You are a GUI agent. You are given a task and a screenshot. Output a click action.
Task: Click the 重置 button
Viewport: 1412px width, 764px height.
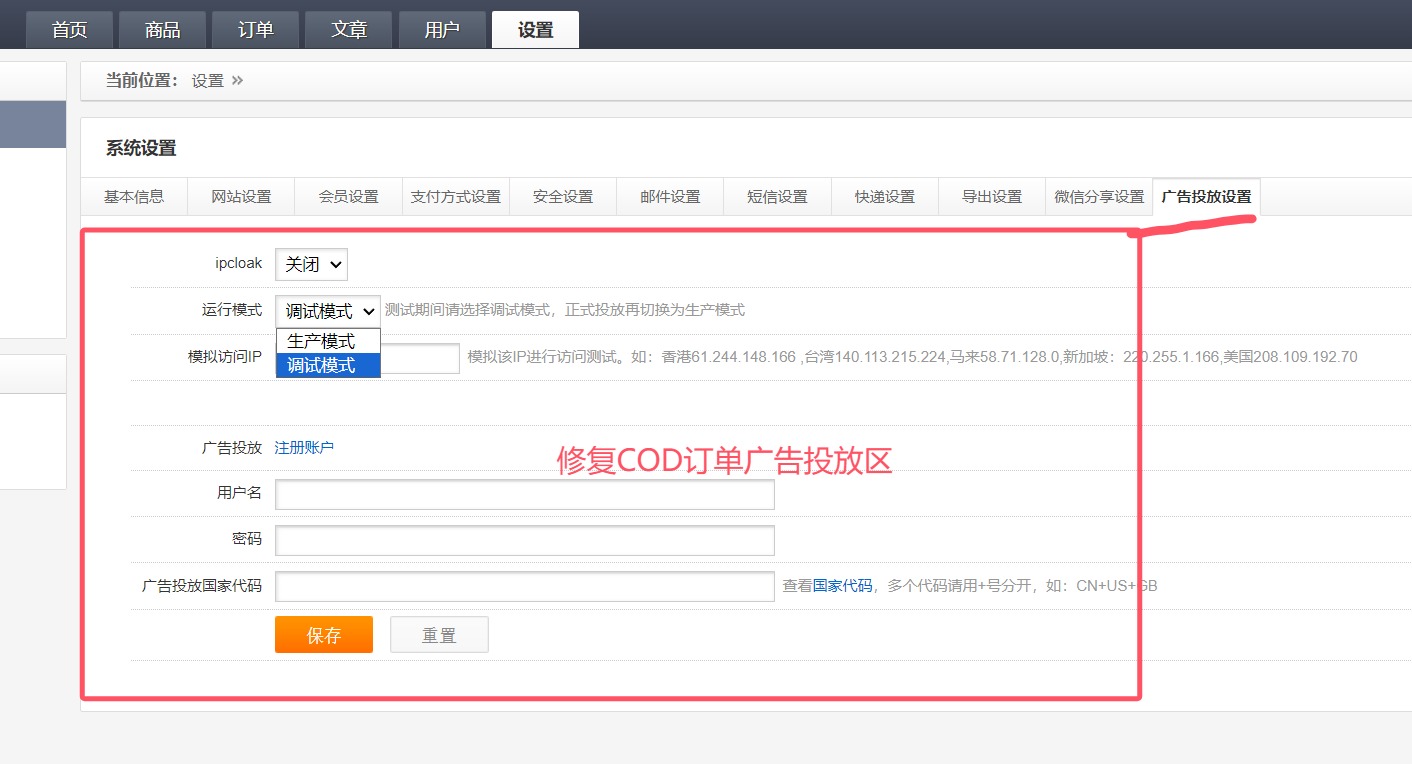(439, 635)
